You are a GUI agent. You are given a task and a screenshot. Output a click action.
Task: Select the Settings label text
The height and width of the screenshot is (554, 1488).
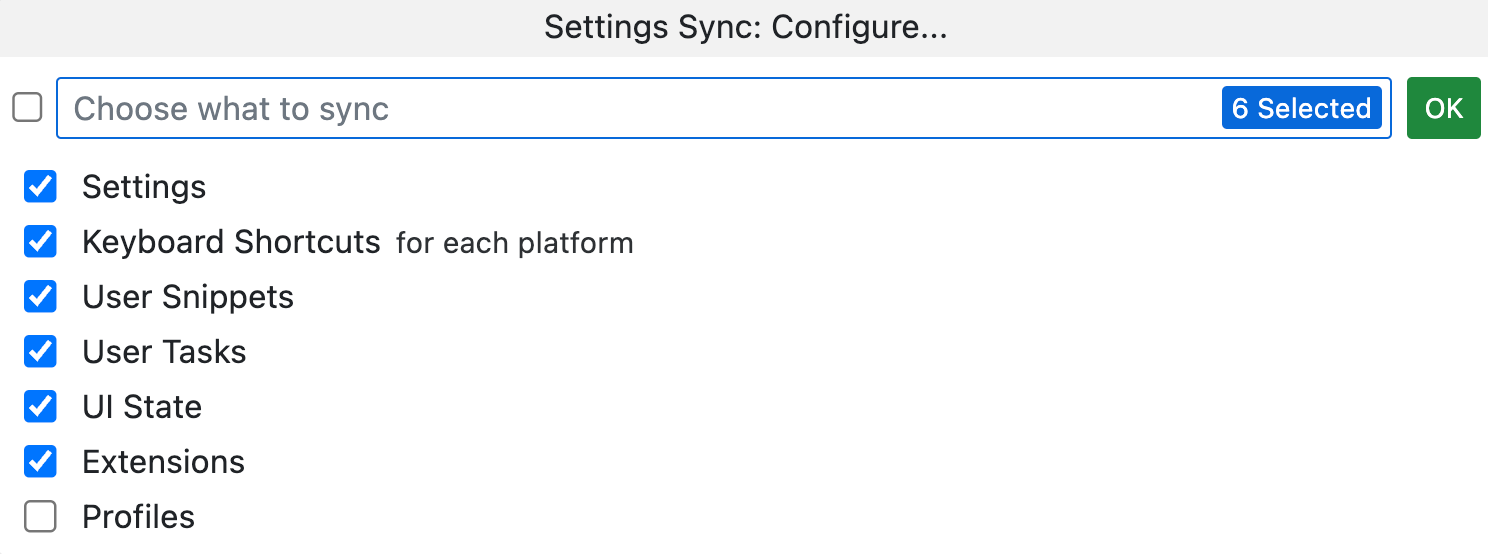tap(144, 187)
